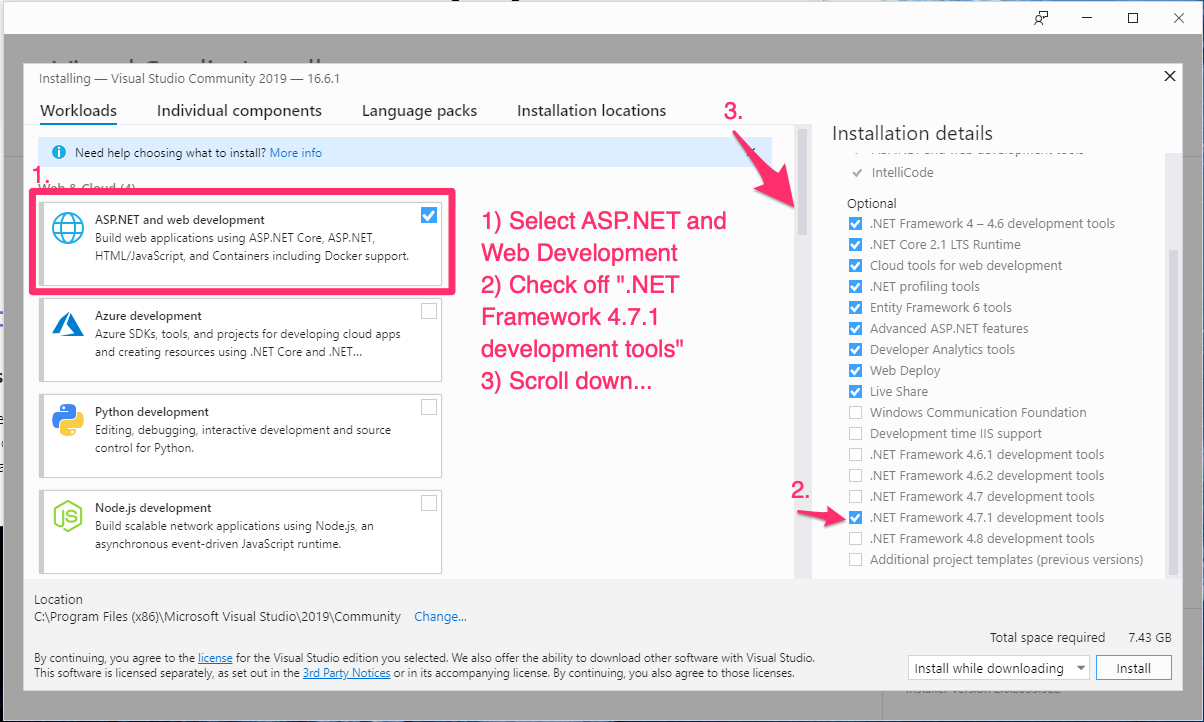
Task: Enable Windows Communication Foundation
Action: click(x=855, y=412)
